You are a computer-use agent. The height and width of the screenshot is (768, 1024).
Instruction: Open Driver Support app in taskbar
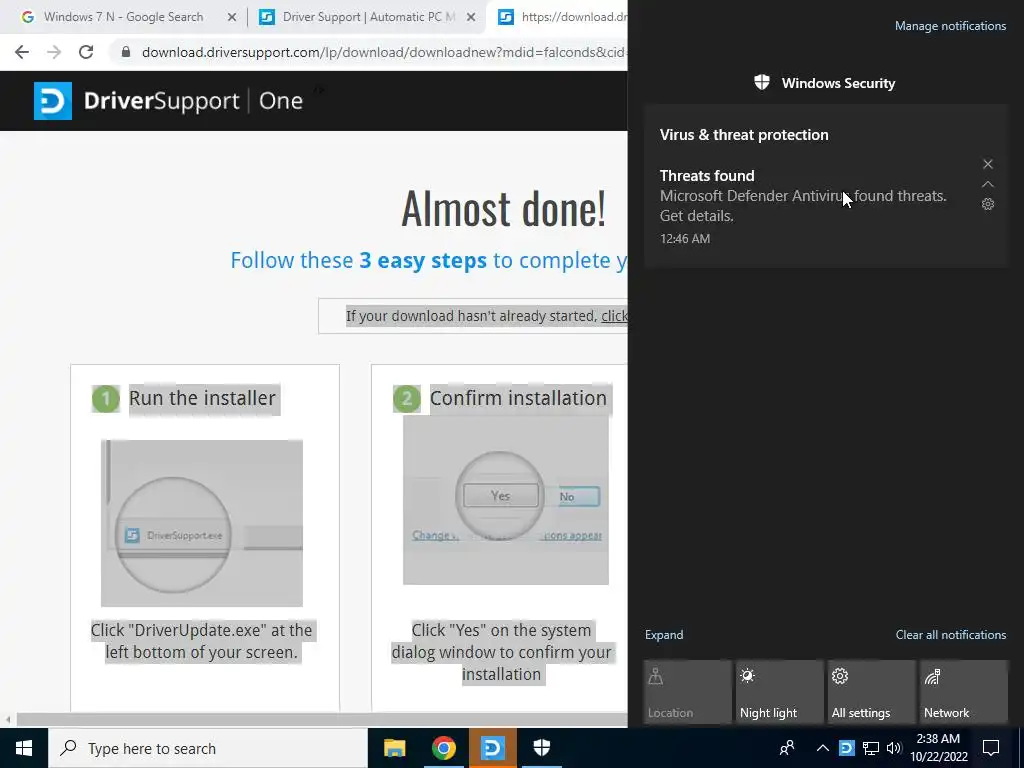[x=492, y=748]
